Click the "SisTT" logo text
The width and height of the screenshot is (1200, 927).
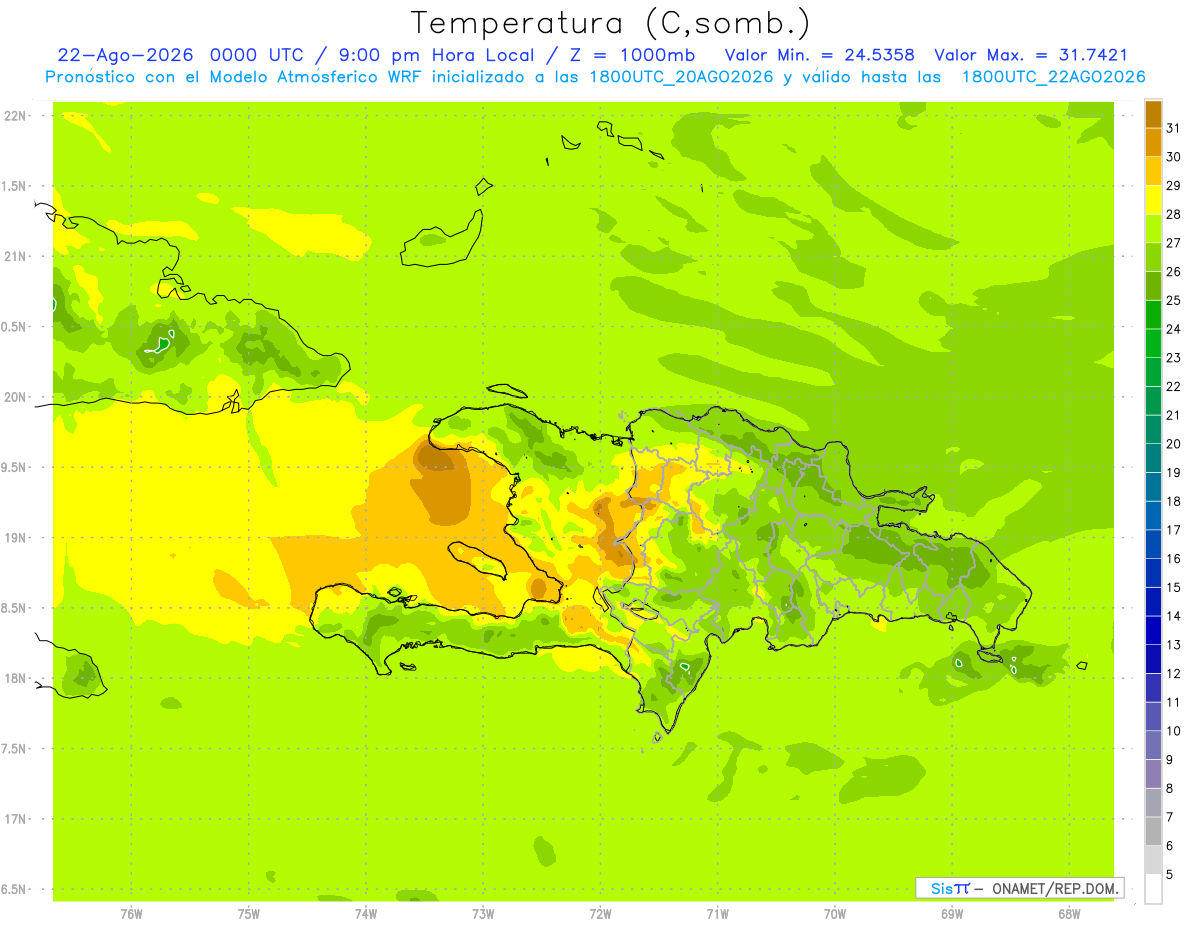[x=950, y=888]
